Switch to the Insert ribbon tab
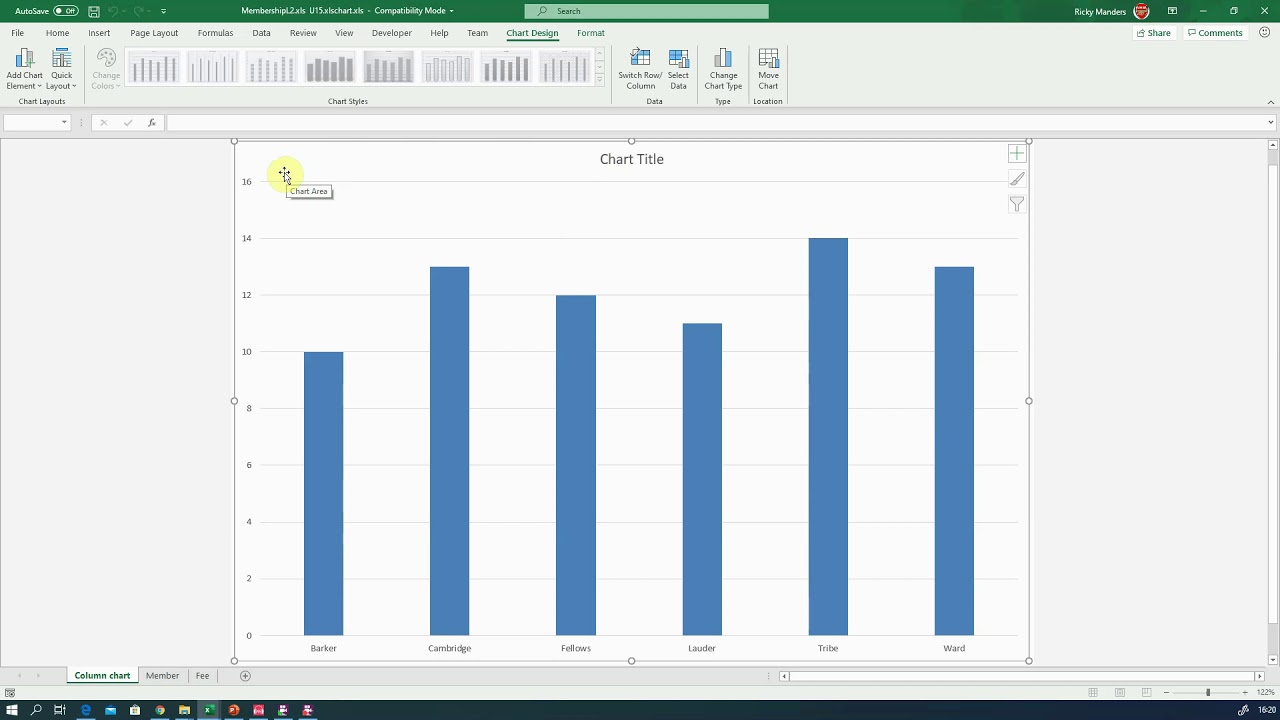Viewport: 1280px width, 720px height. pos(99,33)
